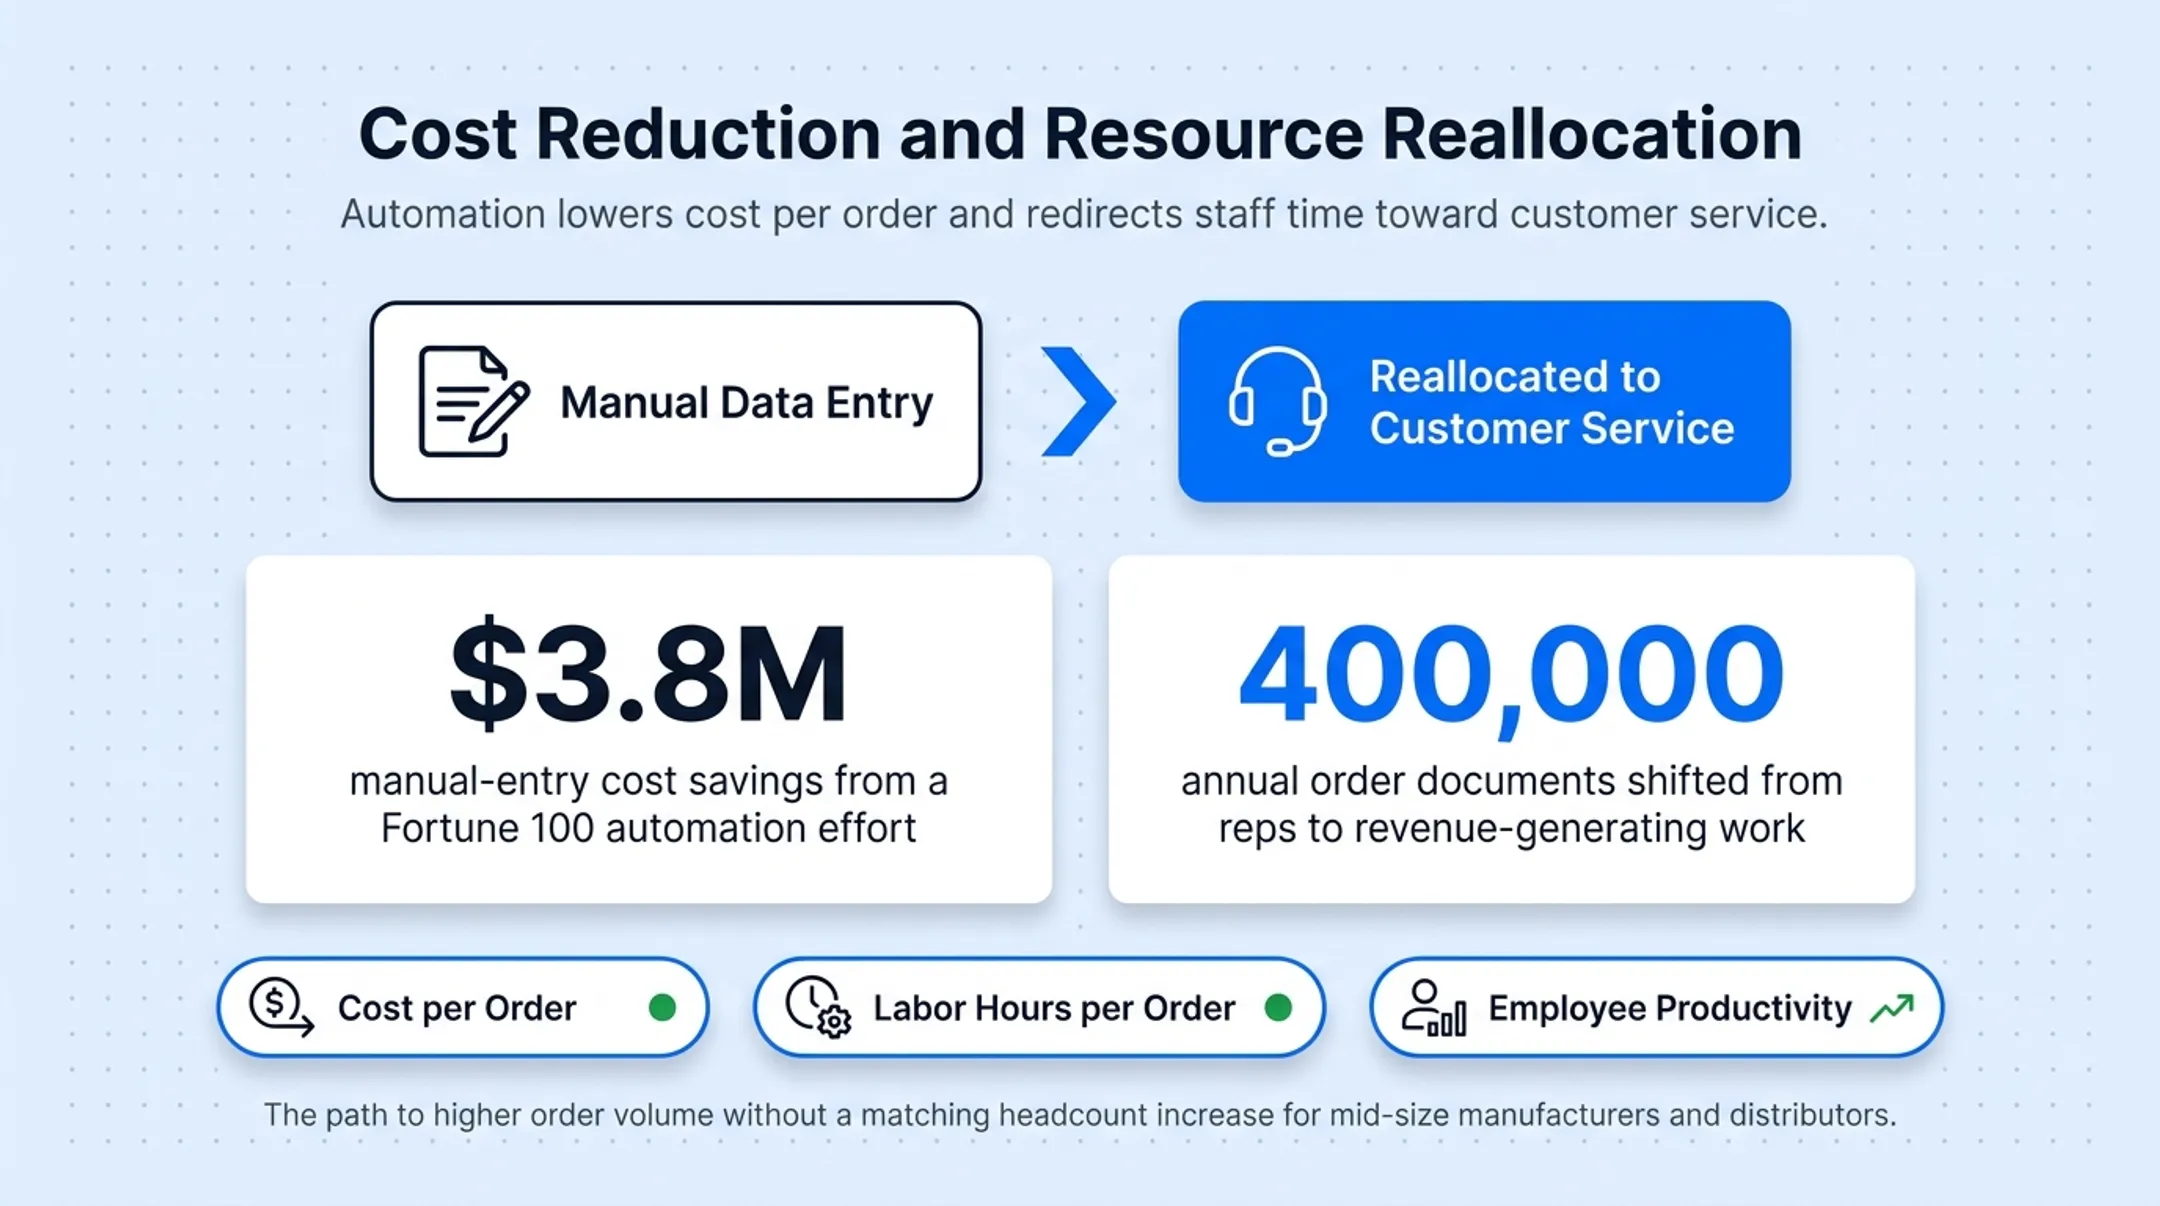The height and width of the screenshot is (1206, 2160).
Task: Click the Employee Productivity pill
Action: pos(1657,1007)
